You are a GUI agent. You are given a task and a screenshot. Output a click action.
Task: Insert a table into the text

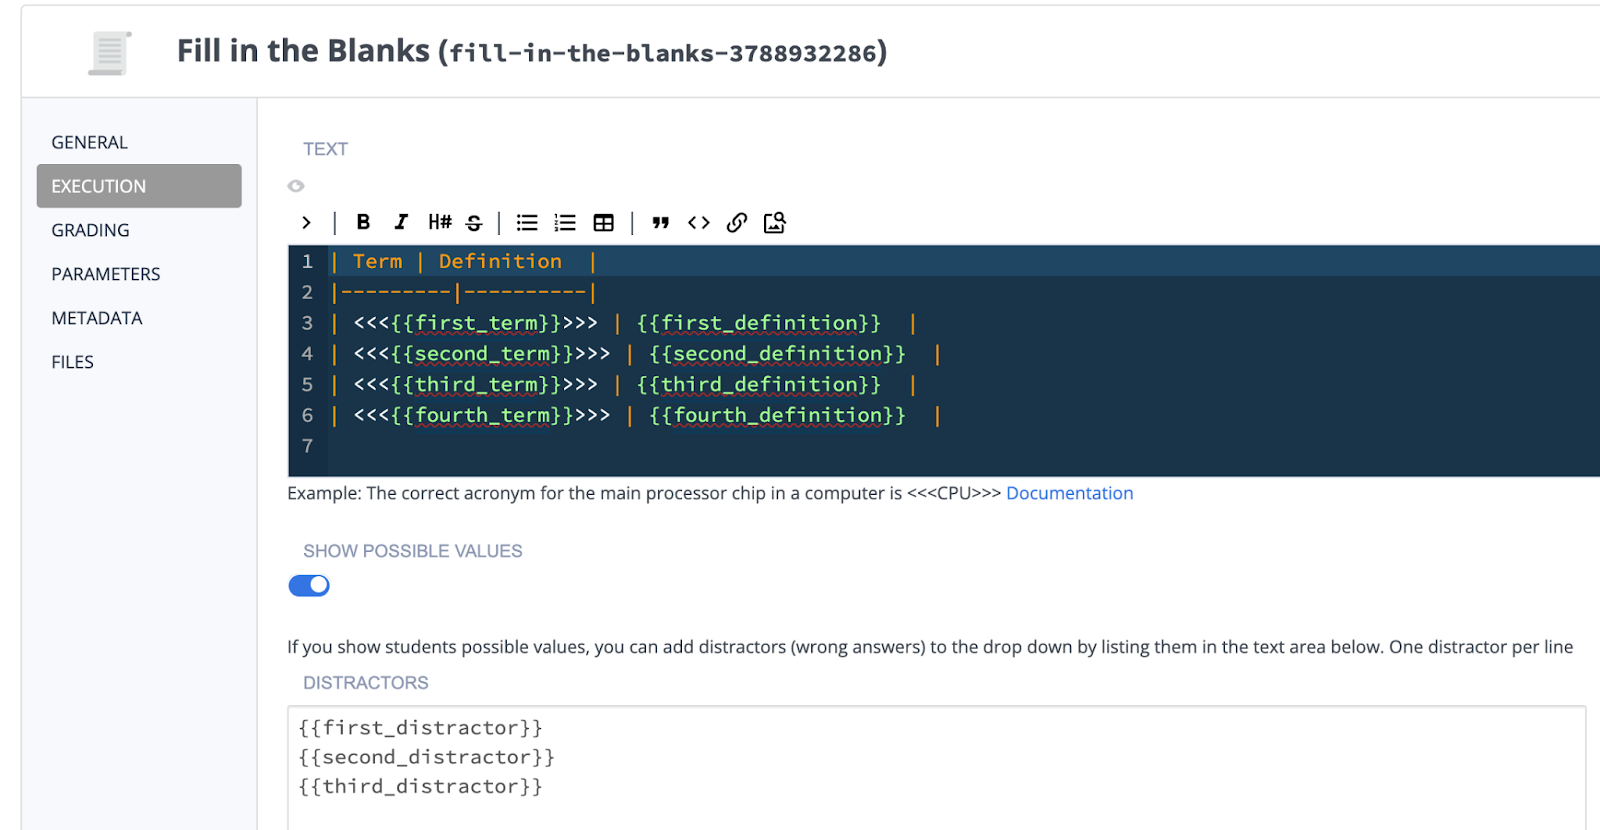tap(603, 222)
